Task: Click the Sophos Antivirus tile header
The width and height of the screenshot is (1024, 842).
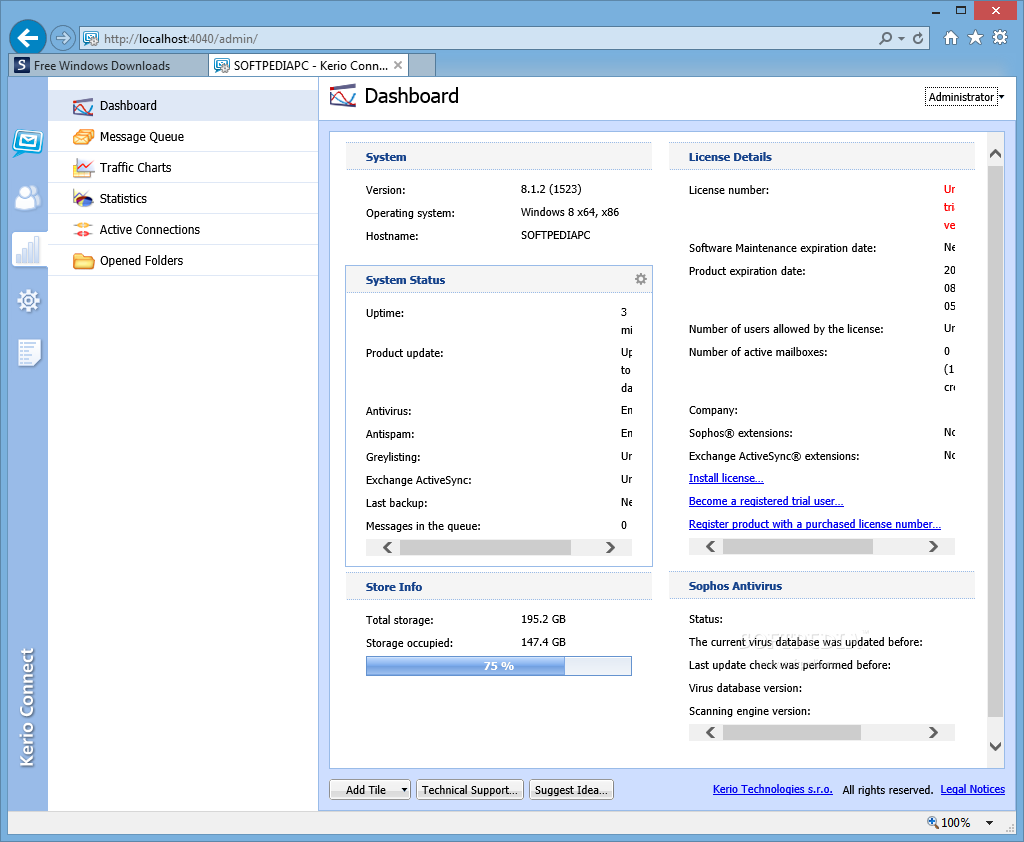Action: click(x=822, y=586)
